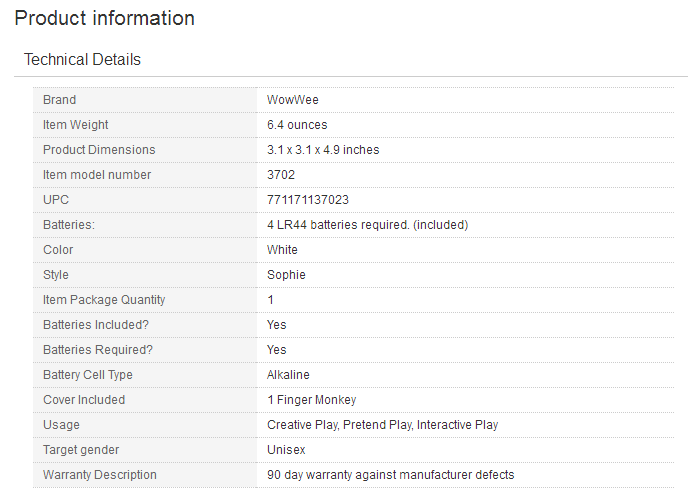Screen dimensions: 697x491
Task: Click the Target gender Unisex value
Action: (286, 450)
